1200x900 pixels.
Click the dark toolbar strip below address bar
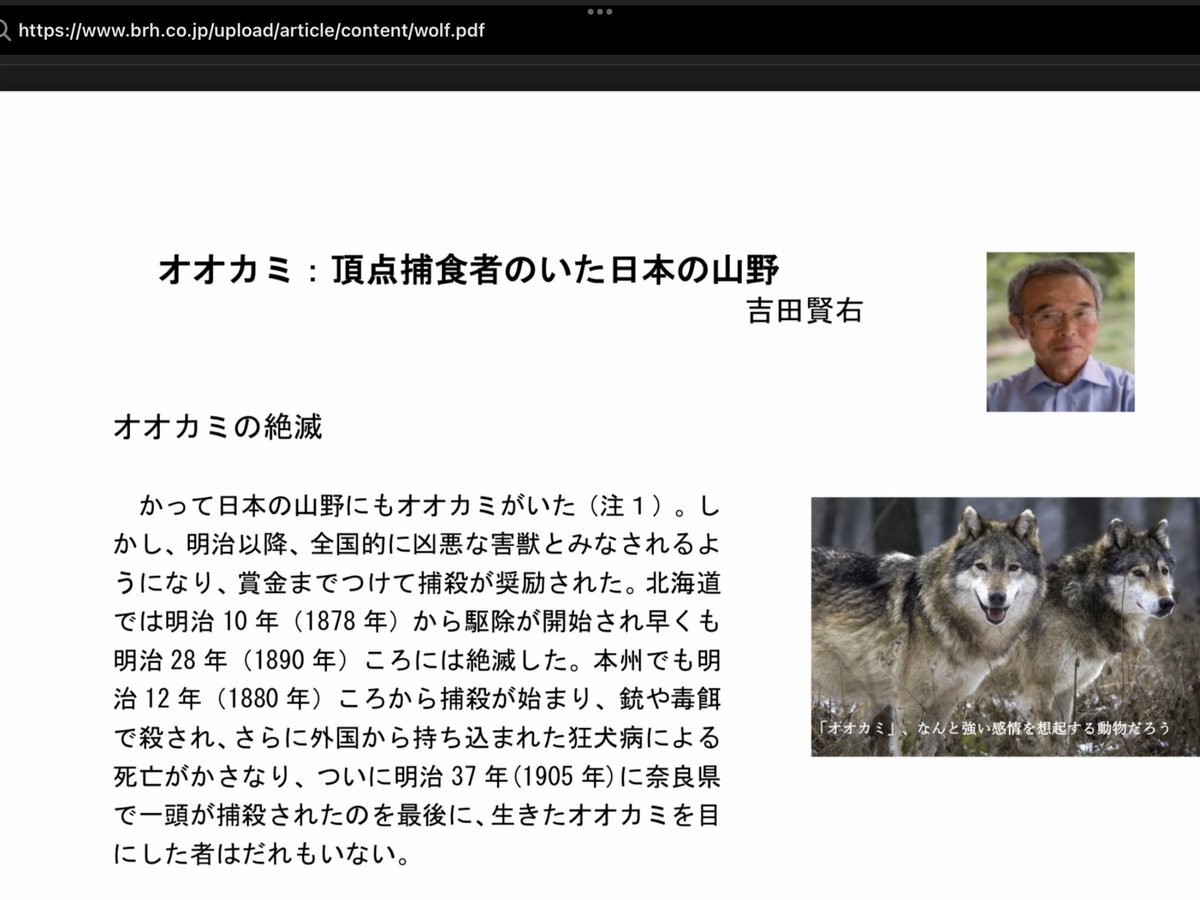600,72
